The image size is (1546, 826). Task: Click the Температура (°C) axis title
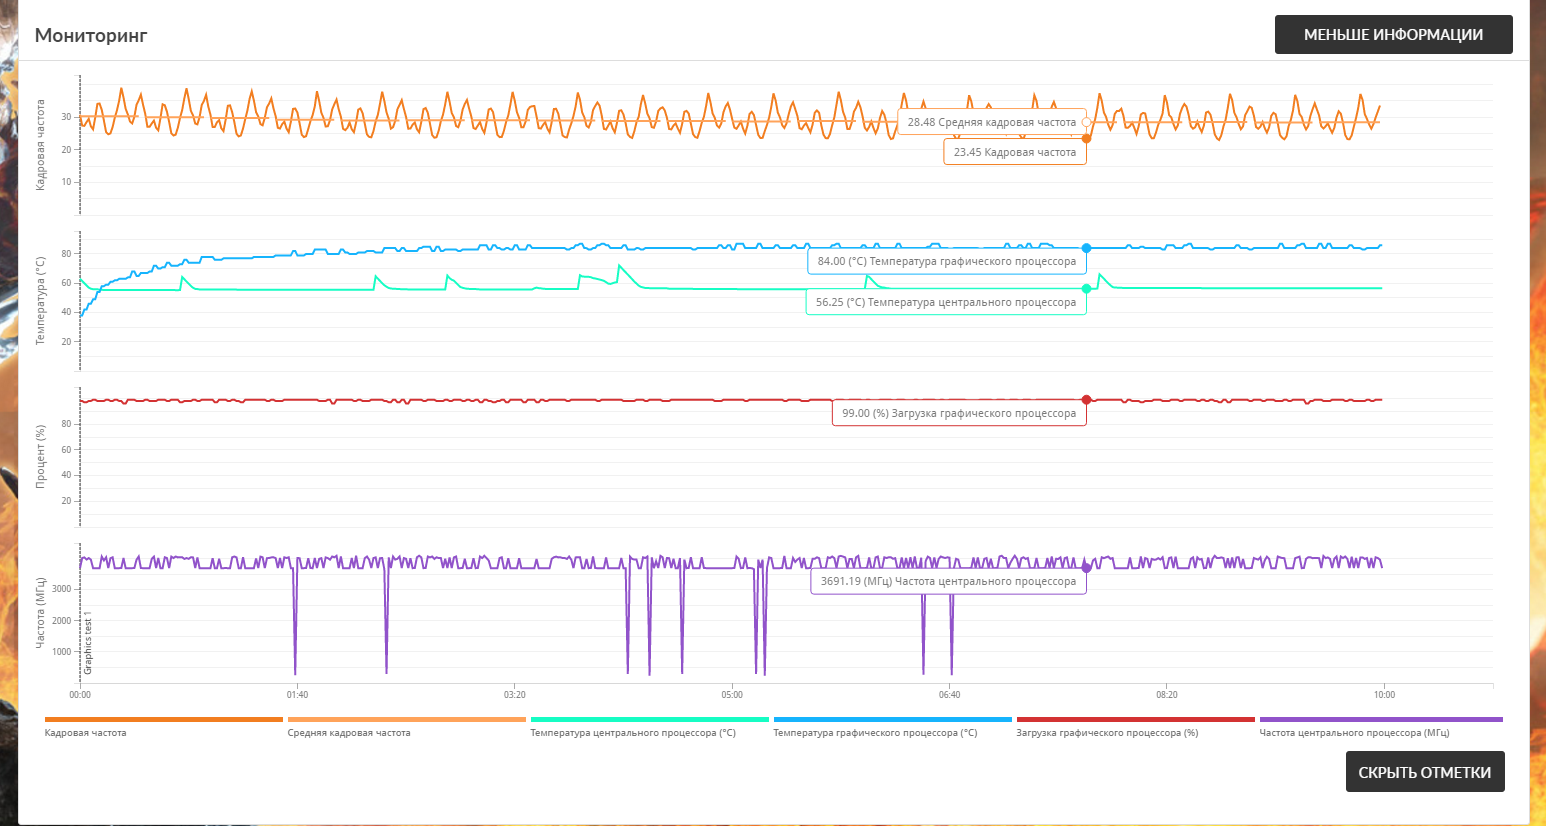pyautogui.click(x=41, y=301)
